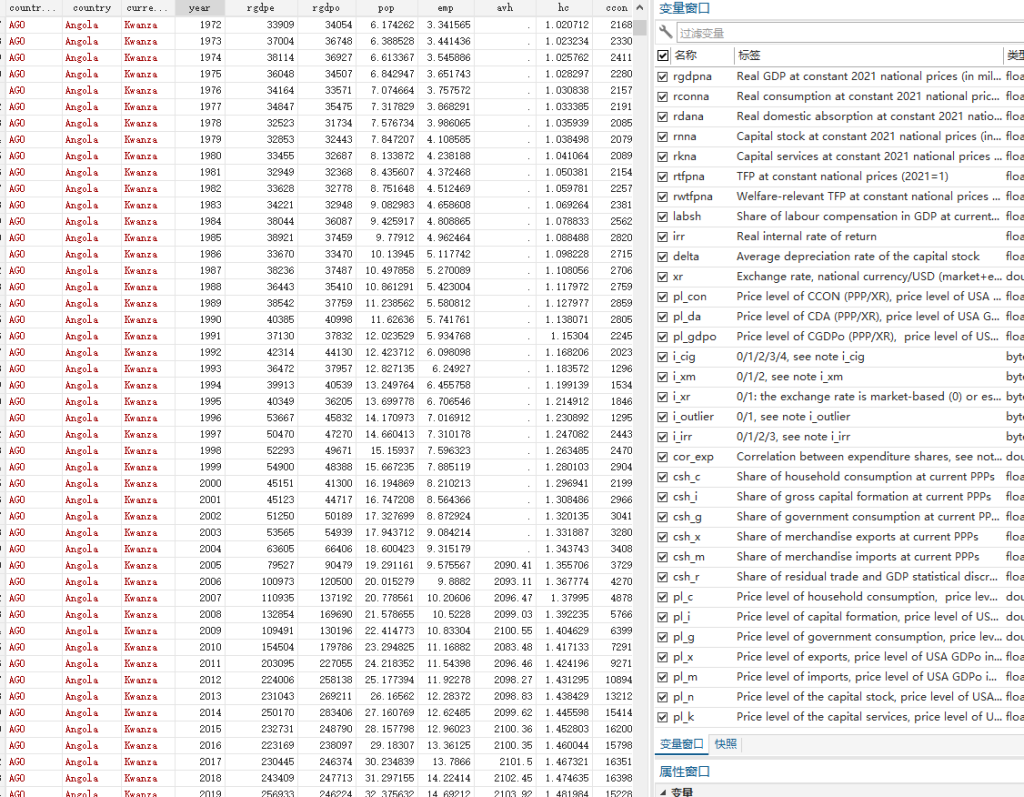
Task: Uncheck the rgdpna variable checkbox
Action: coord(663,76)
